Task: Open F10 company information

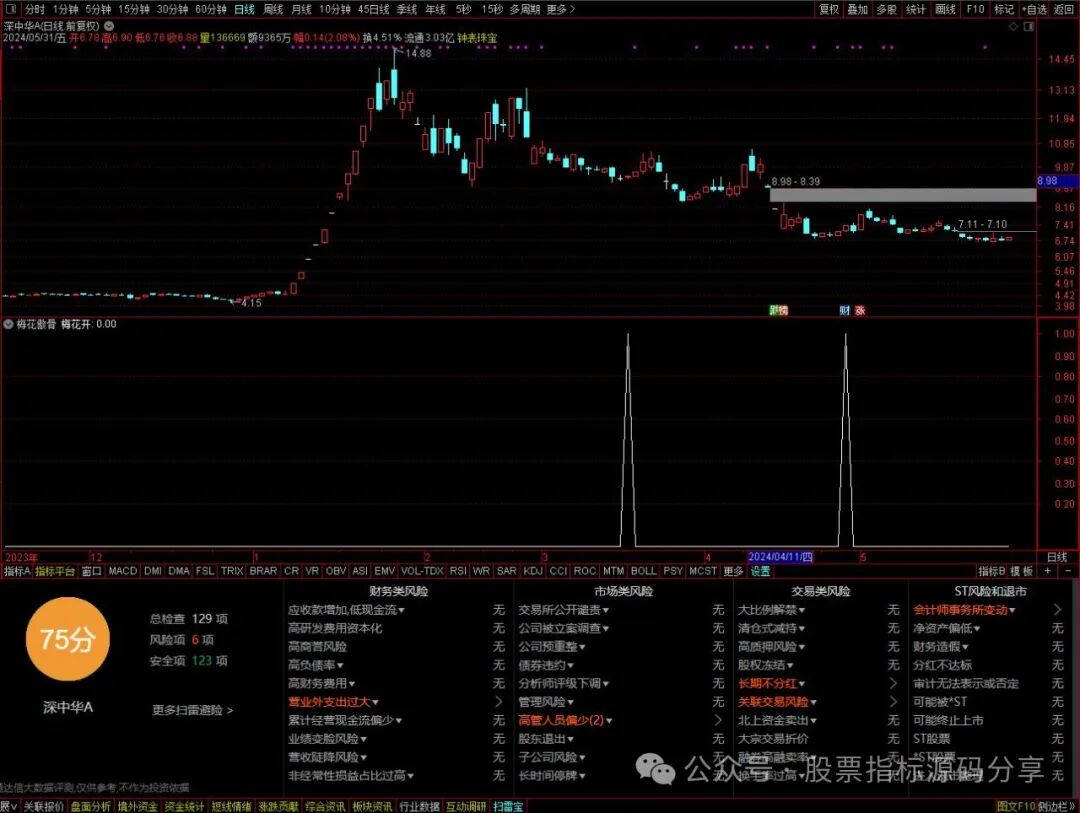Action: coord(975,9)
